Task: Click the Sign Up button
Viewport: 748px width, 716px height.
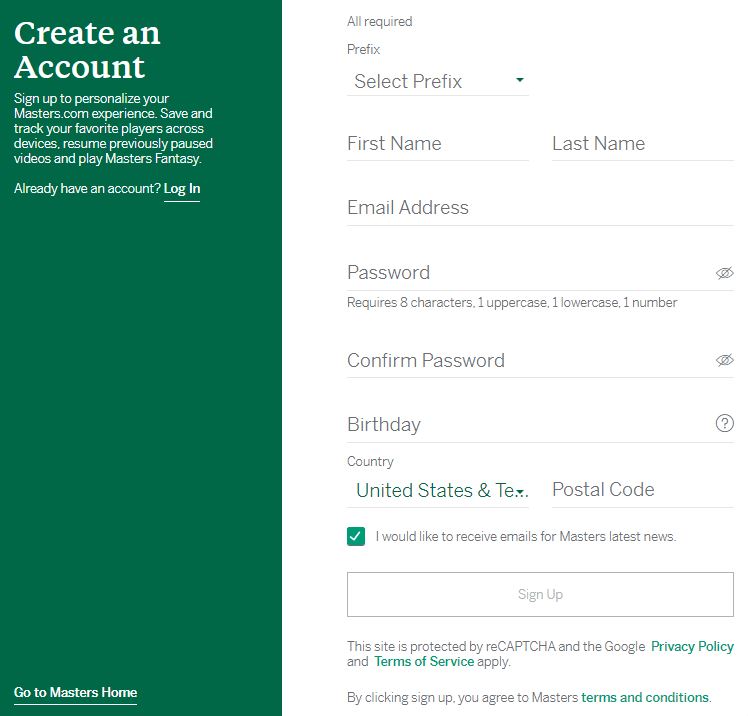Action: [540, 594]
